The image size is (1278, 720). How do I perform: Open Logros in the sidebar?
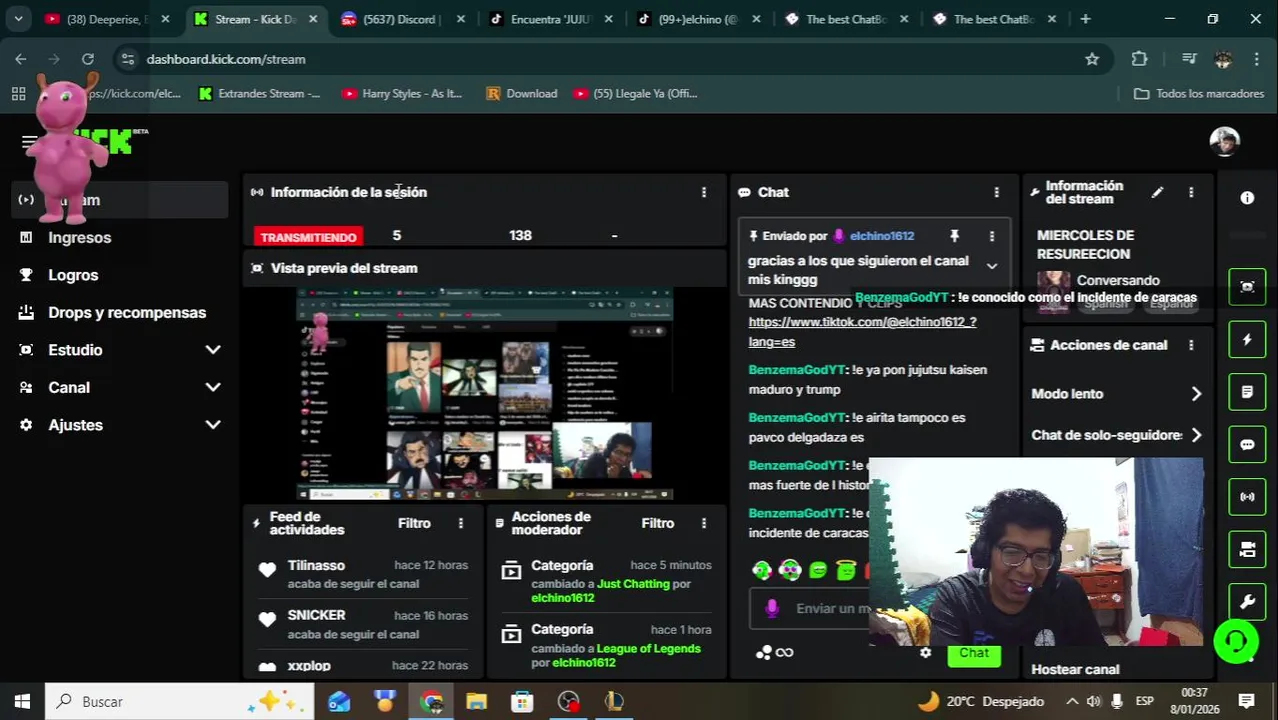tap(73, 275)
